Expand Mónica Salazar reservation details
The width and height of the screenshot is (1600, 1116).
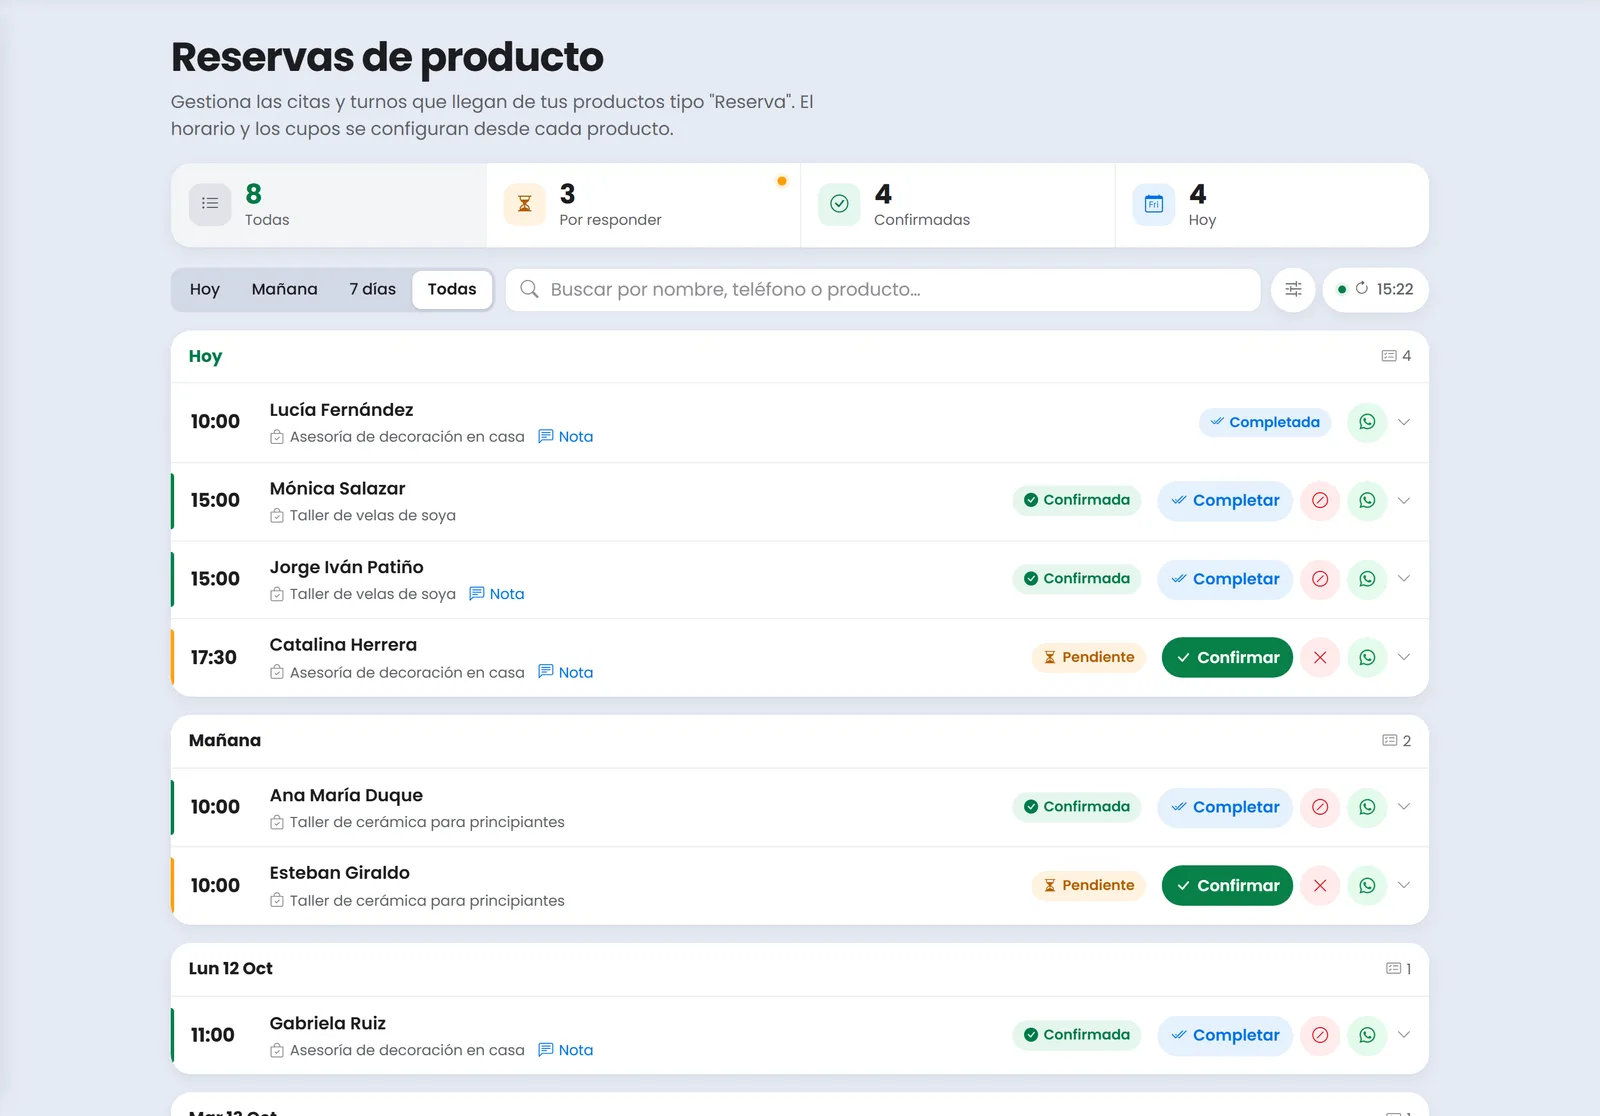pyautogui.click(x=1404, y=500)
